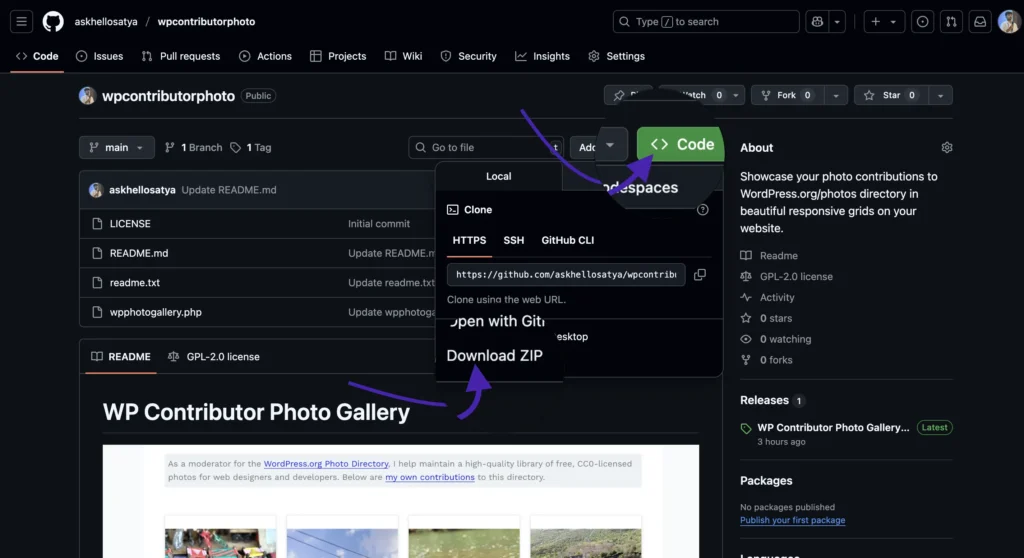Viewport: 1024px width, 558px height.
Task: Open the hamburger navigation menu
Action: pos(22,21)
